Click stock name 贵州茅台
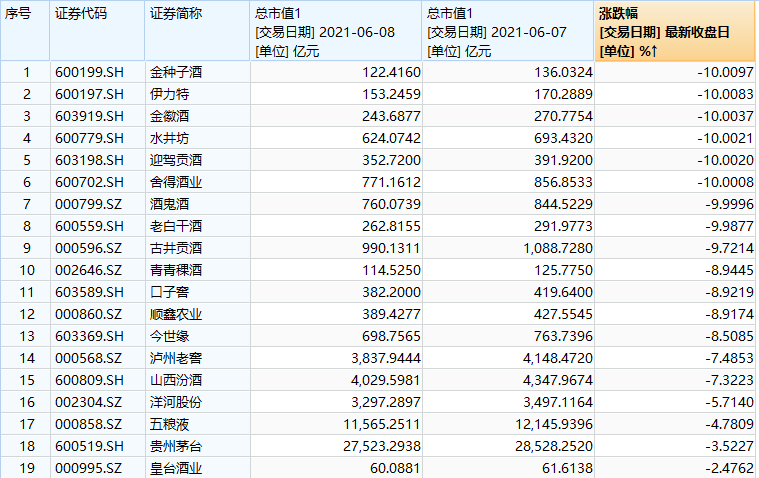Viewport: 759px width, 478px height. (x=176, y=446)
